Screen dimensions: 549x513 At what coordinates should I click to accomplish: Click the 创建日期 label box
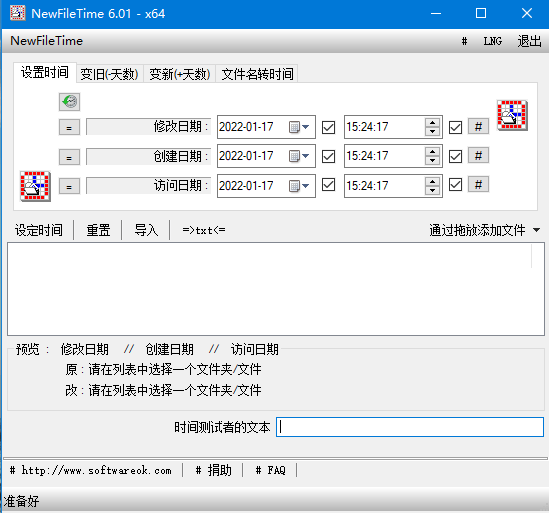coord(148,156)
